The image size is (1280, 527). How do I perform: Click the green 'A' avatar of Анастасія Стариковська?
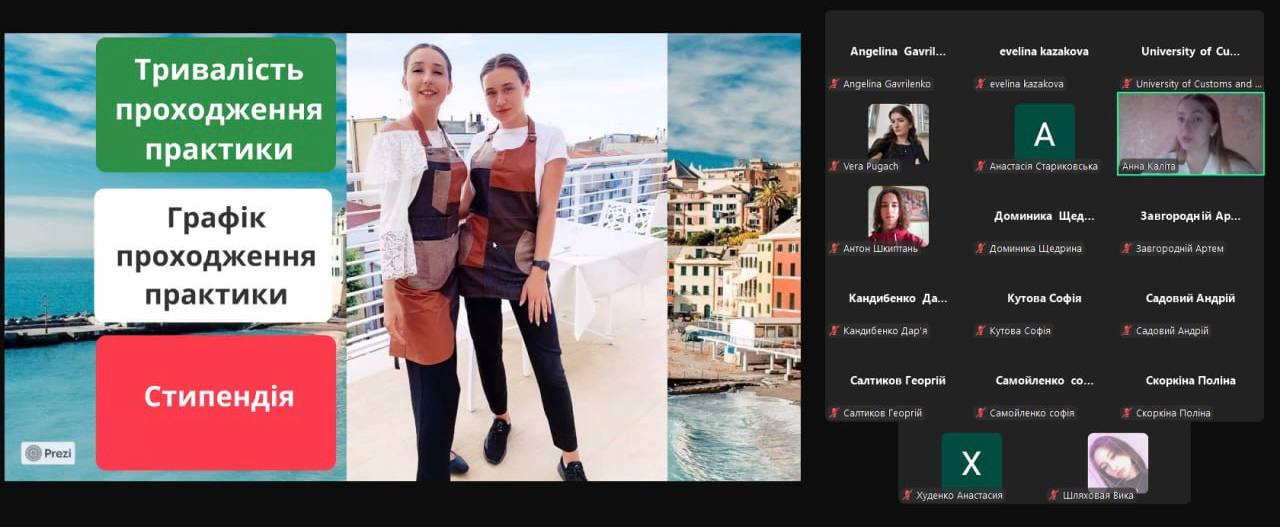click(x=1044, y=134)
